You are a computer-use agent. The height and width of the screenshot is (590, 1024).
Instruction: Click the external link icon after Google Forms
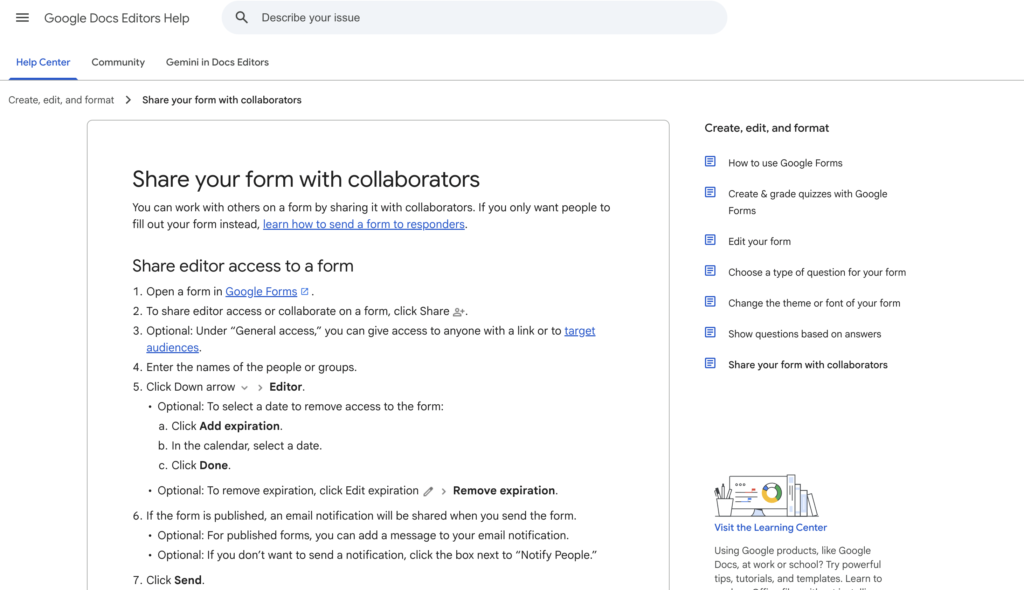pyautogui.click(x=304, y=291)
